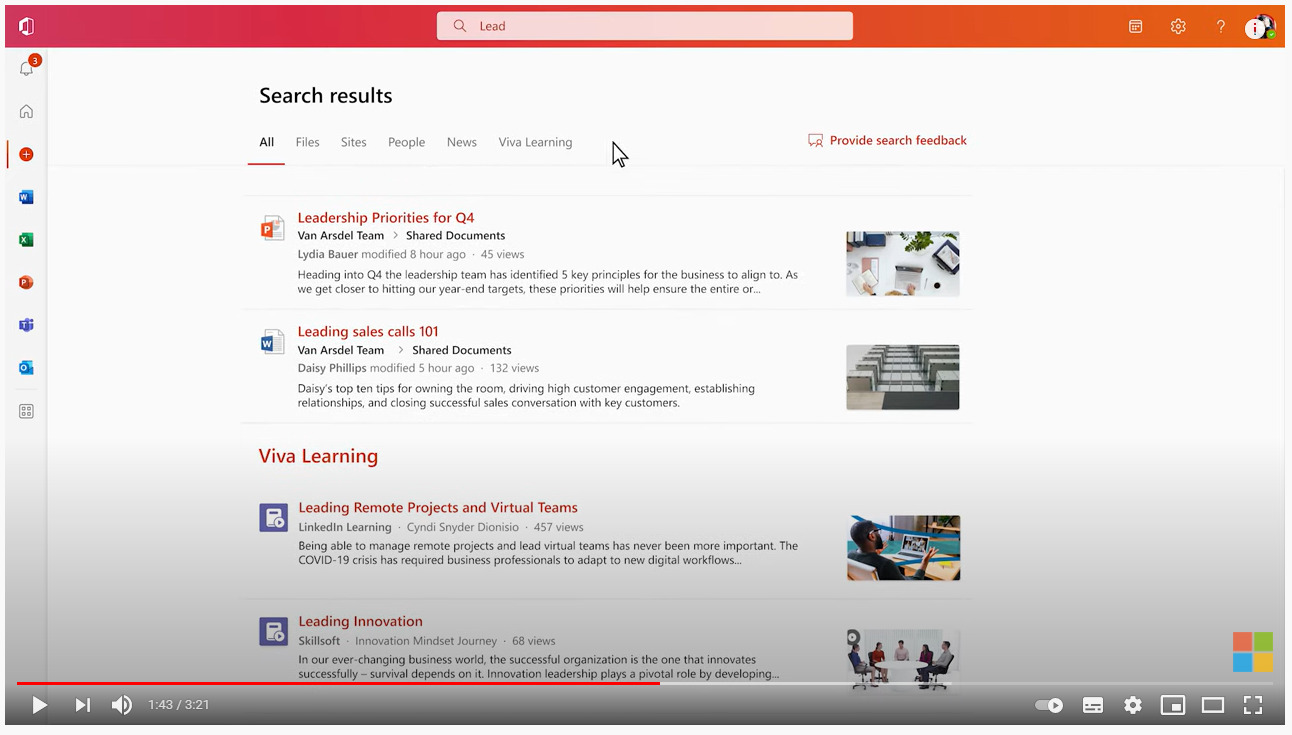The height and width of the screenshot is (735, 1292).
Task: Click the Viva icon beside Leading Innovation
Action: tap(273, 631)
